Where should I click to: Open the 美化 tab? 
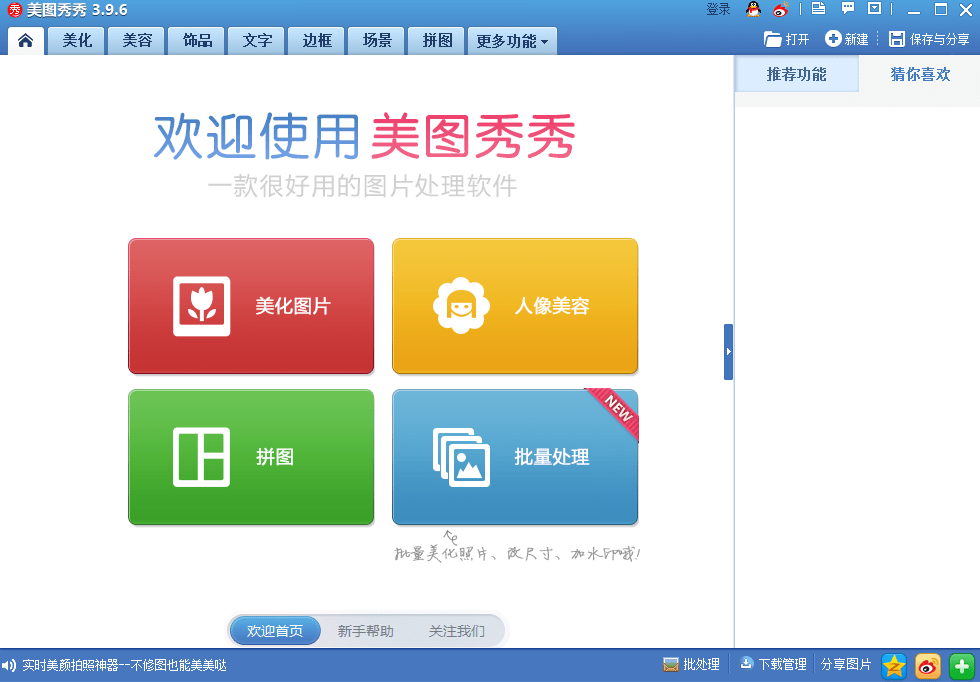[x=77, y=41]
